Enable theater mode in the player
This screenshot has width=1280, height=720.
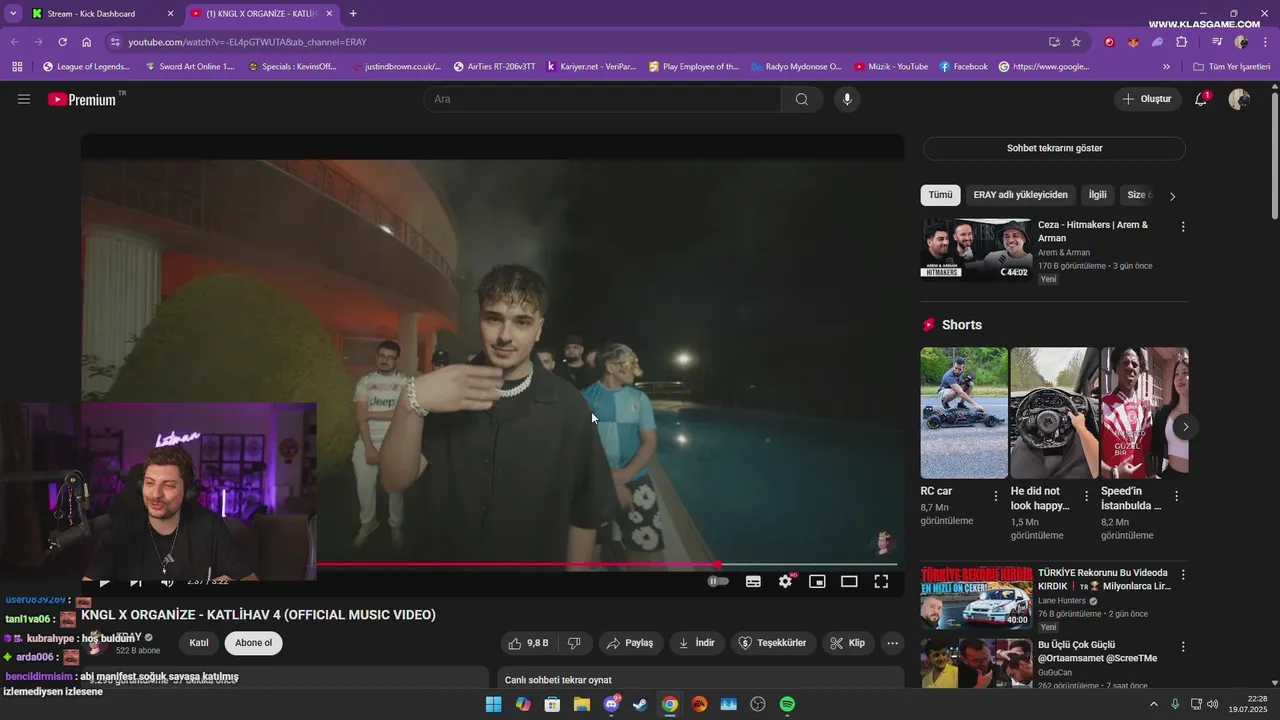pyautogui.click(x=849, y=581)
